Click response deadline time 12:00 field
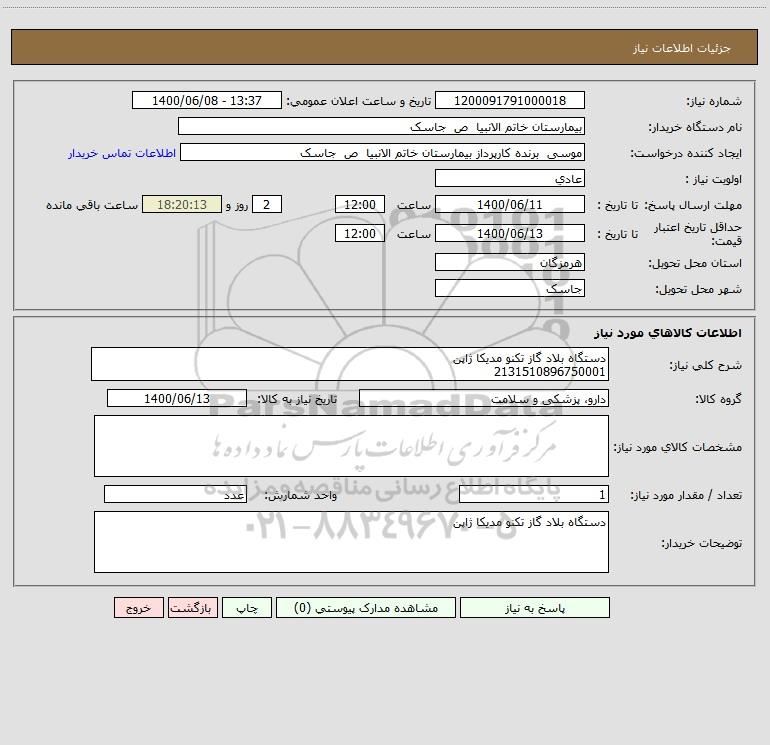The height and width of the screenshot is (745, 770). pos(359,204)
